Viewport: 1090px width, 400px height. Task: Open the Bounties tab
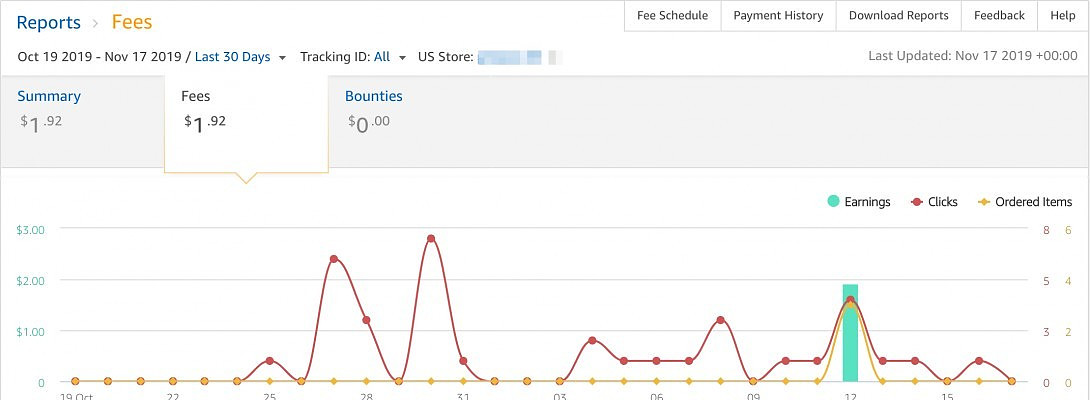[374, 97]
